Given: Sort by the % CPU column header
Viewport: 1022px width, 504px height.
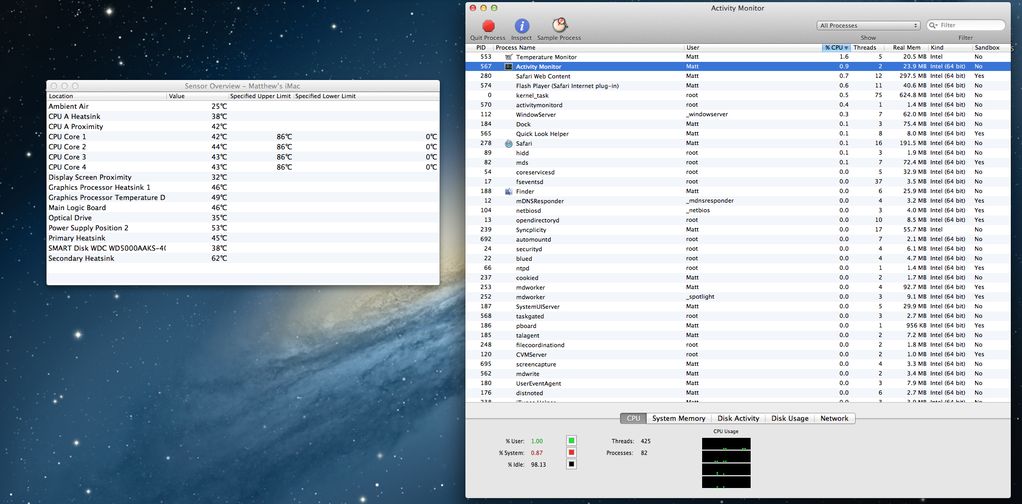Looking at the screenshot, I should pos(835,47).
